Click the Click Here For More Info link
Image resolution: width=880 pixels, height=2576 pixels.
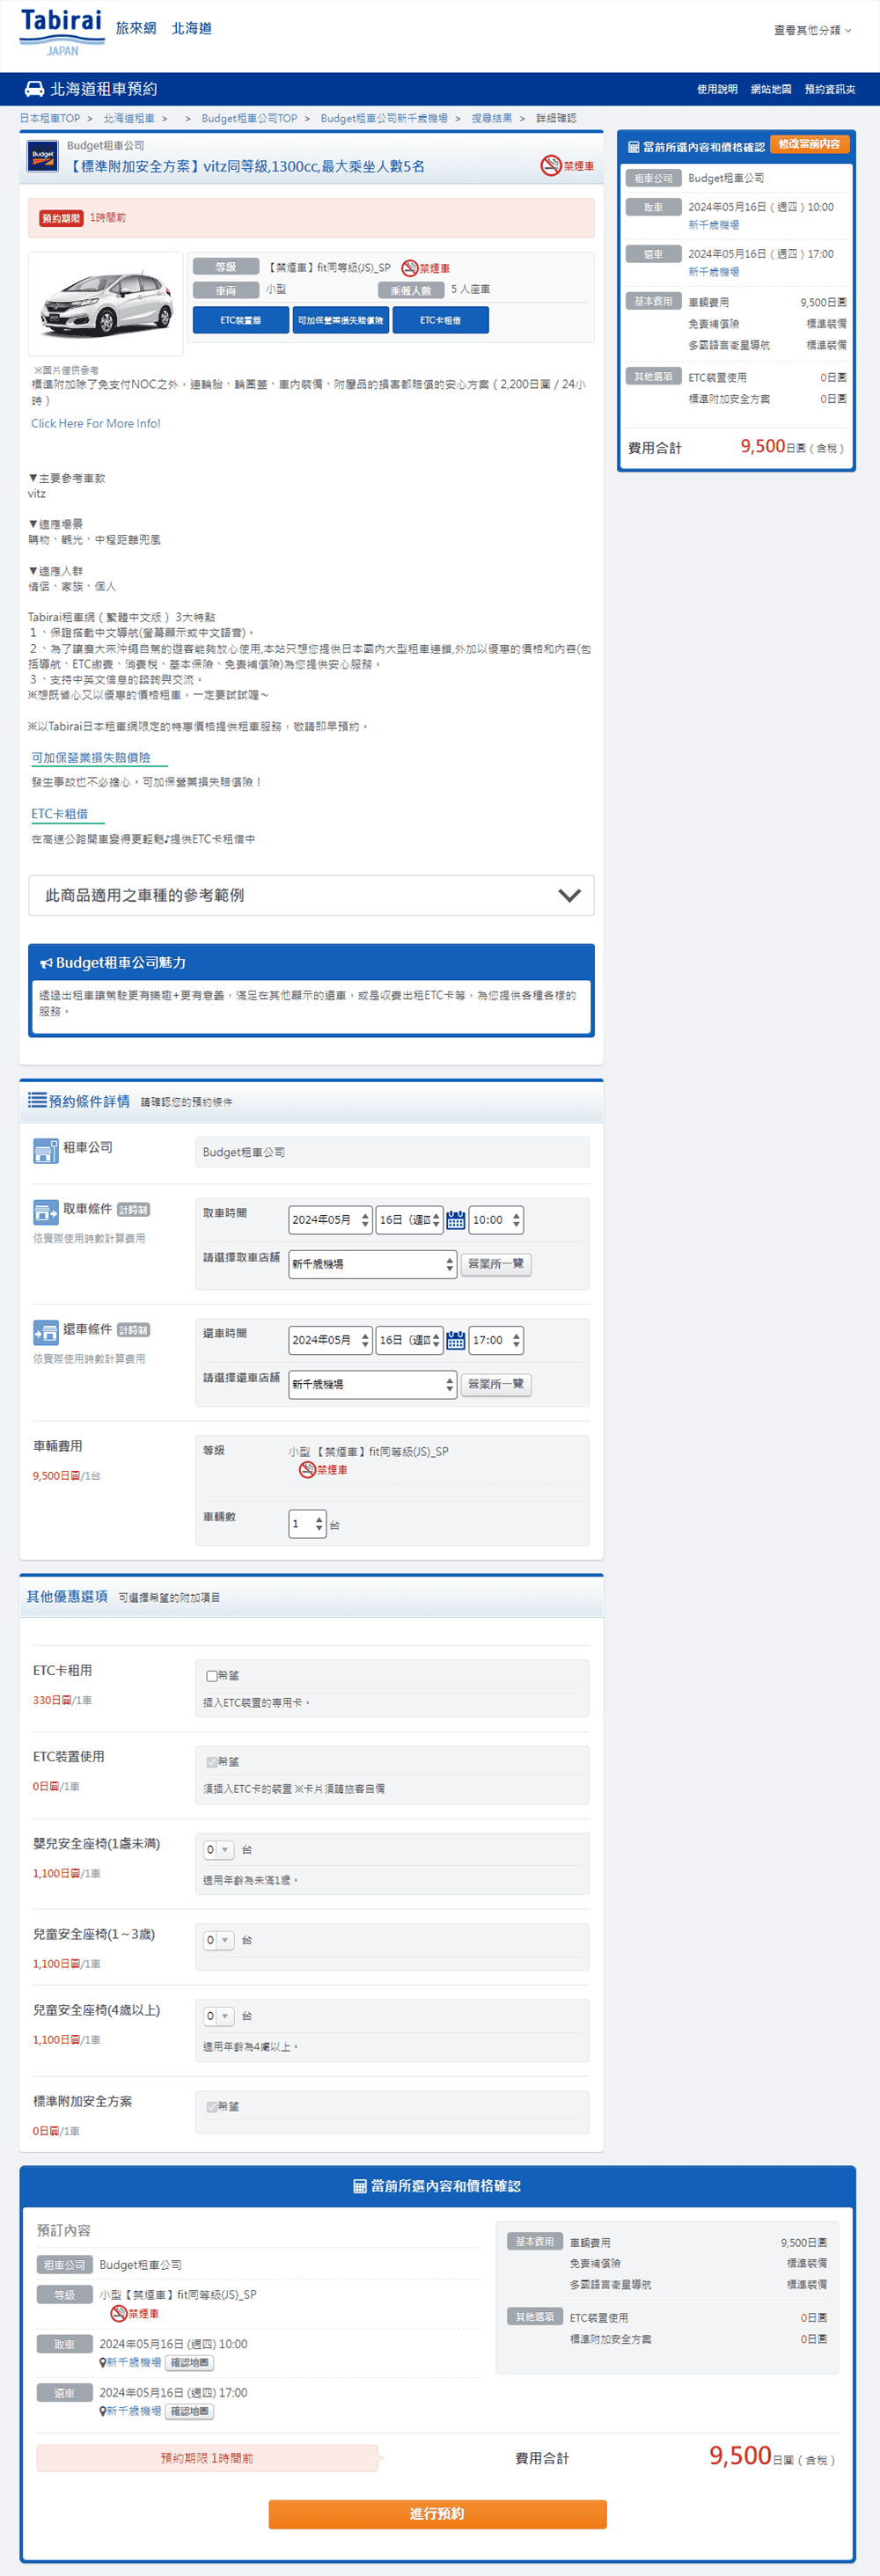click(96, 423)
